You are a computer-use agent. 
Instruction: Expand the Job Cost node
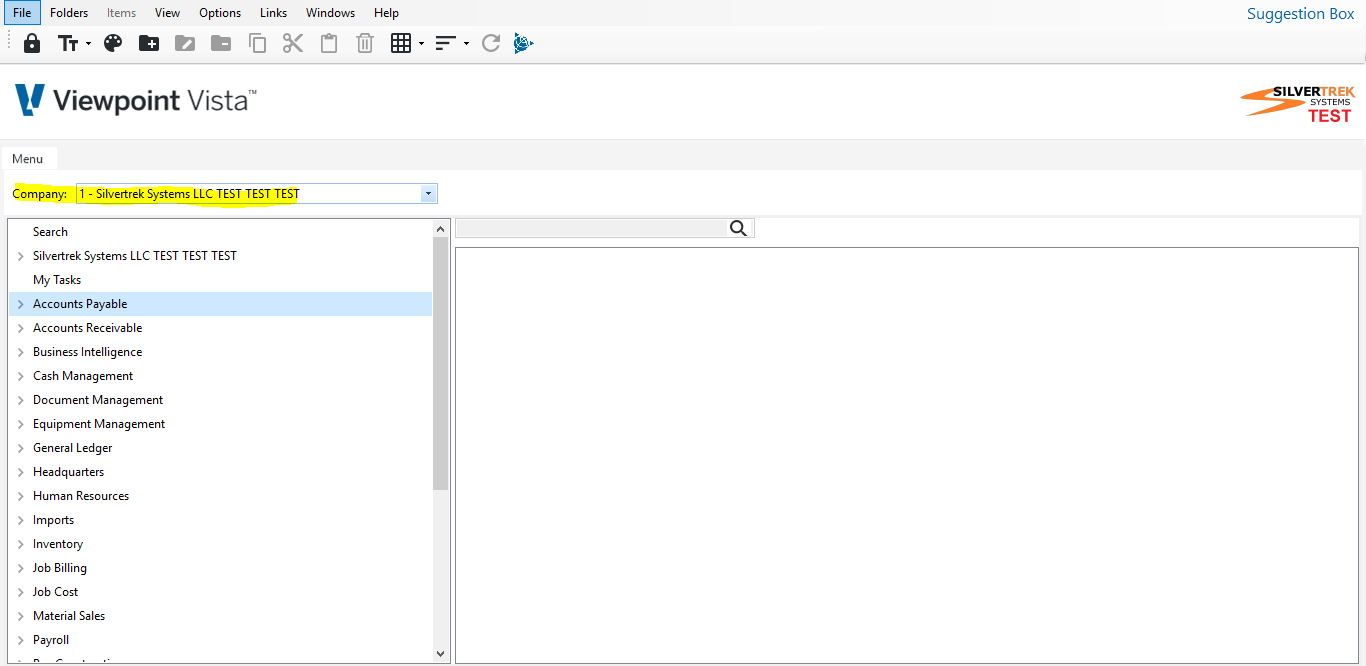point(21,592)
